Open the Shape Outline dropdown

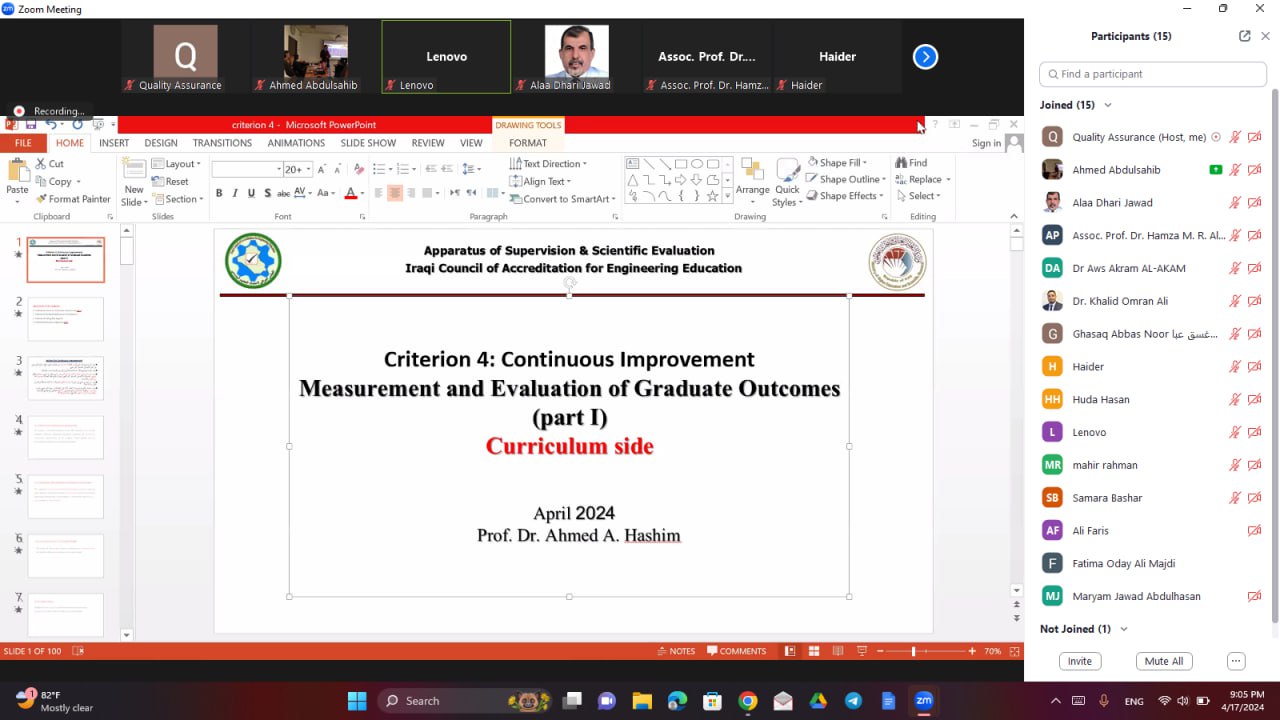(x=844, y=179)
